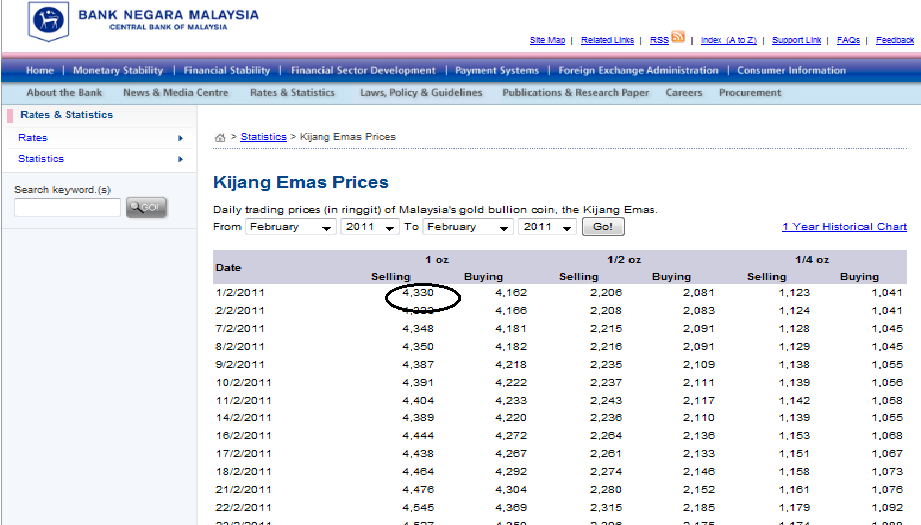Click half-ounce selling price 2,315
The image size is (921, 525).
[606, 508]
